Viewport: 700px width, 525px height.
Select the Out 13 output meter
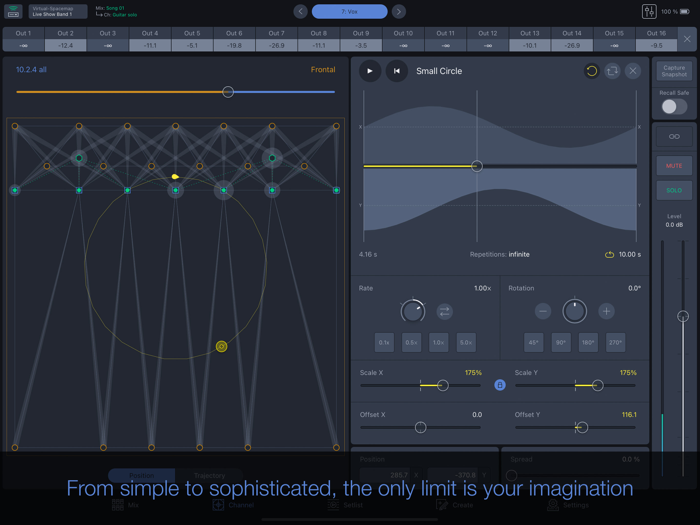click(x=529, y=39)
